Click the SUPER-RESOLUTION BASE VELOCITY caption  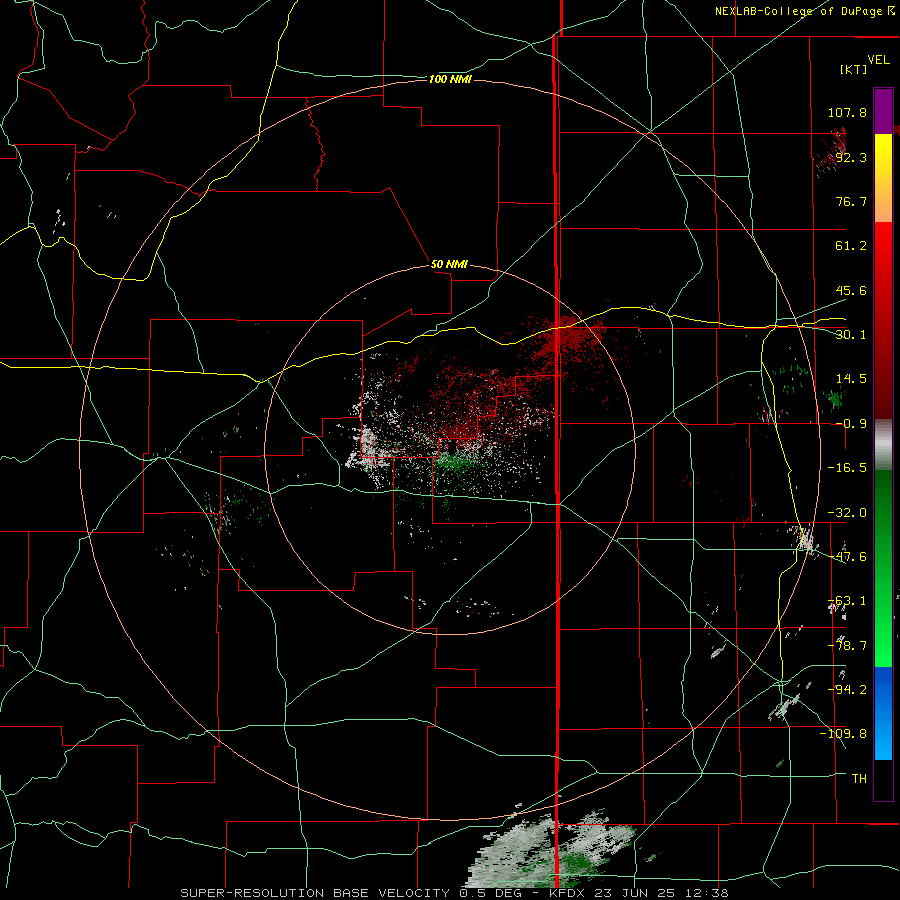[x=315, y=893]
